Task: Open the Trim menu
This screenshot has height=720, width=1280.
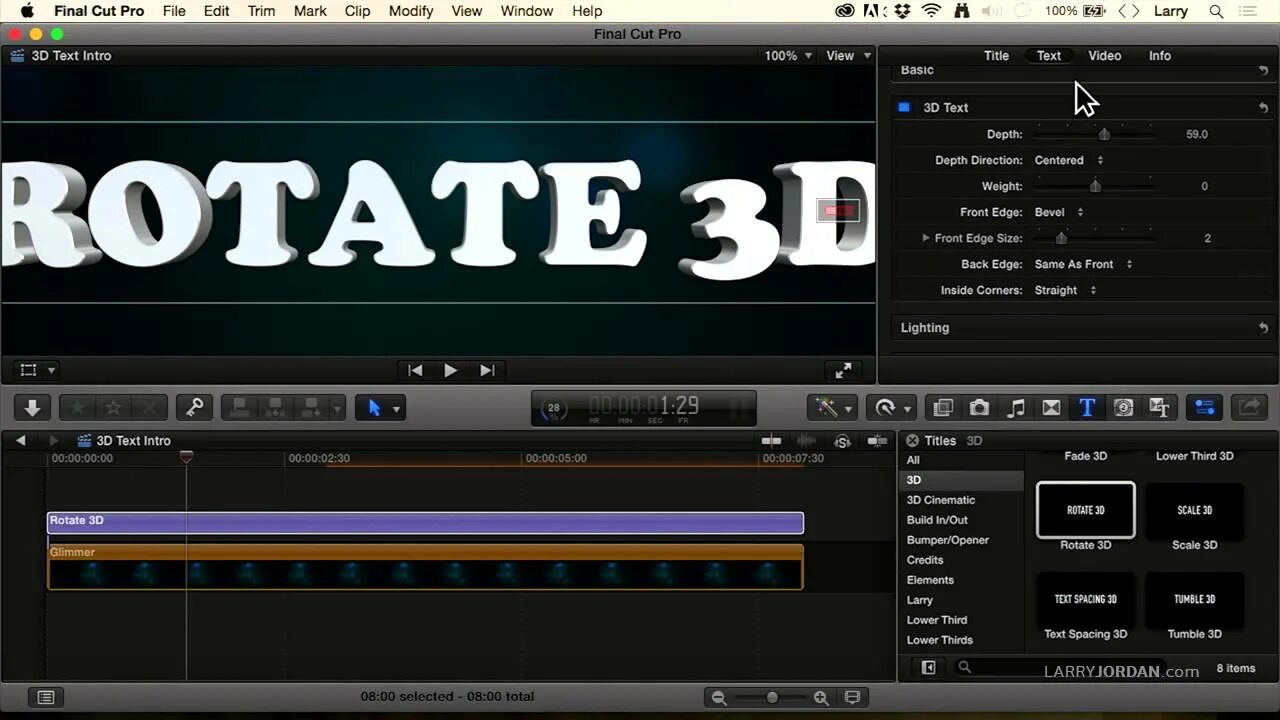Action: 261,11
